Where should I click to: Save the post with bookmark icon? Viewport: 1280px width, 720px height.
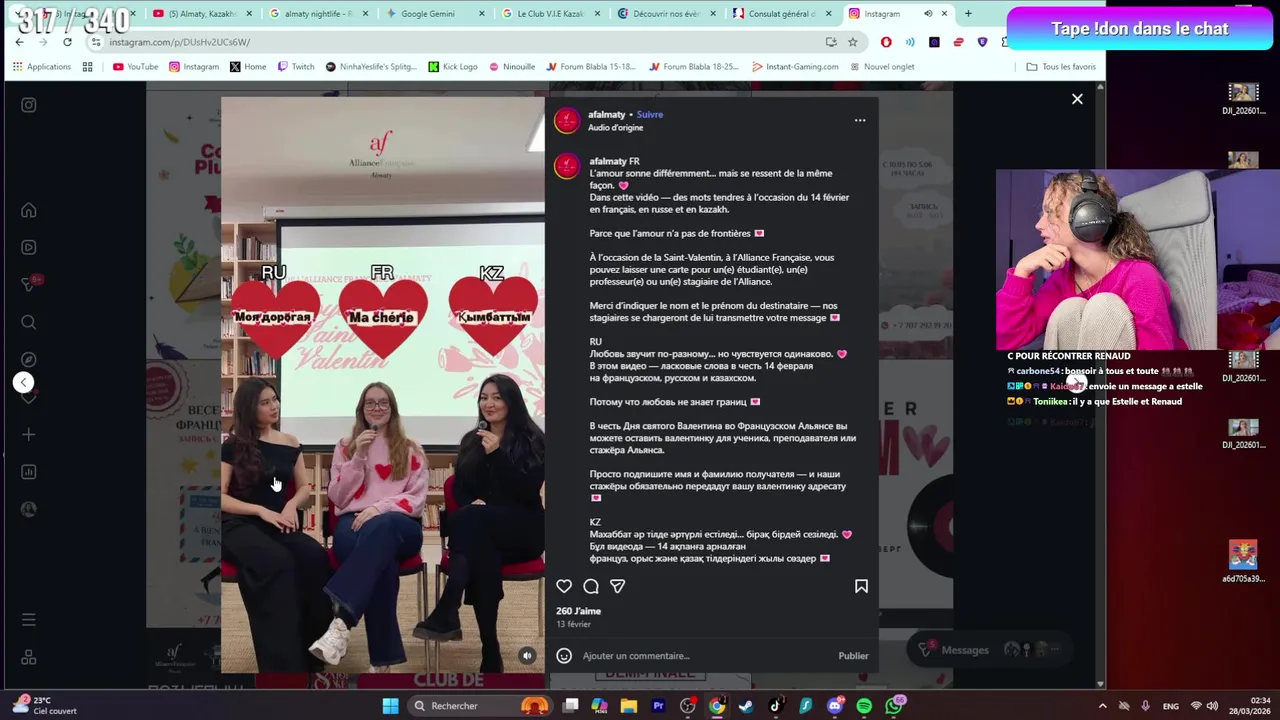click(x=861, y=586)
